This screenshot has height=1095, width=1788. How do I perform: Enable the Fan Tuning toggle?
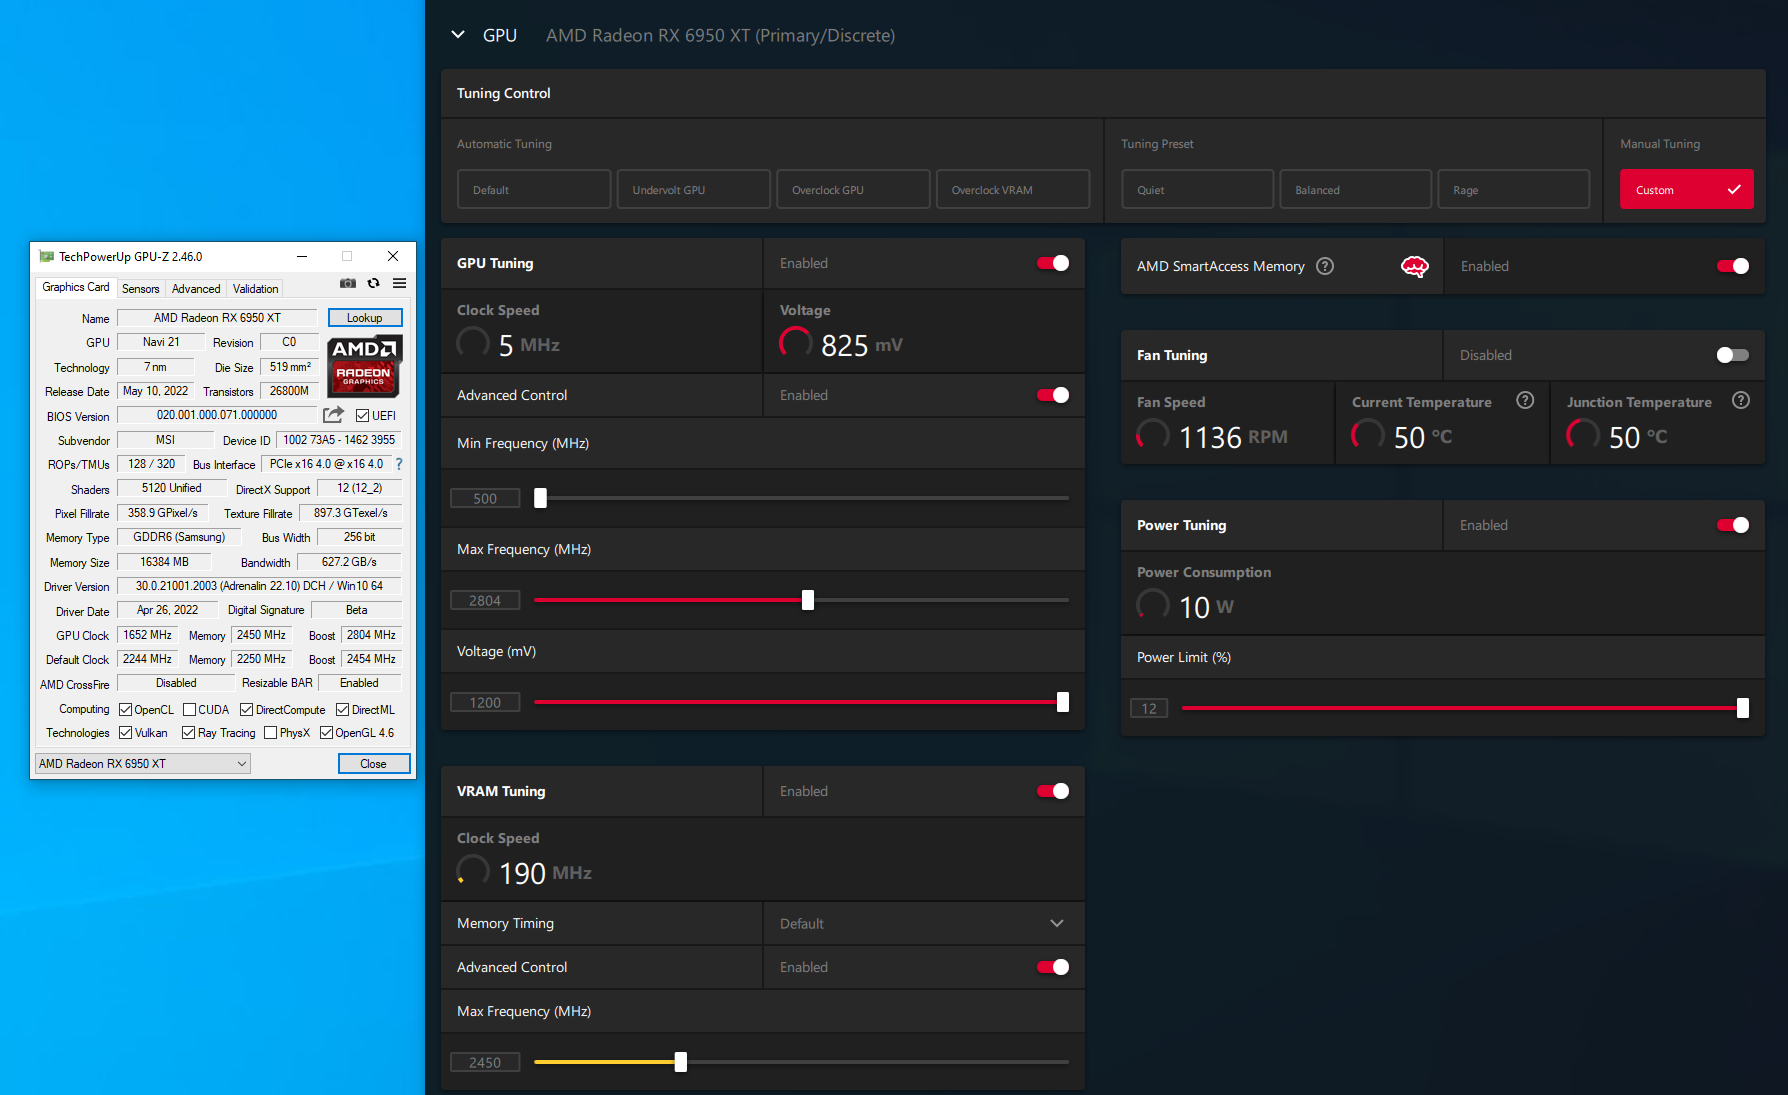click(x=1733, y=355)
